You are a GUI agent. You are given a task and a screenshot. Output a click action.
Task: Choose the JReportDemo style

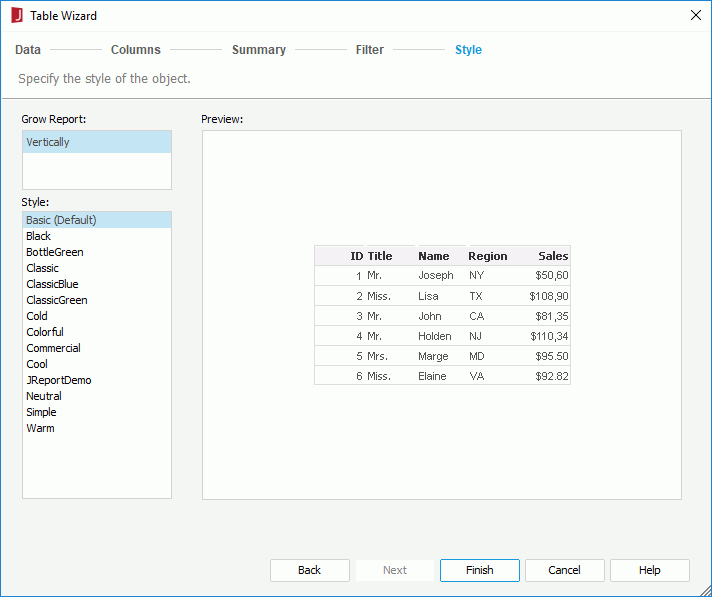[x=97, y=380]
